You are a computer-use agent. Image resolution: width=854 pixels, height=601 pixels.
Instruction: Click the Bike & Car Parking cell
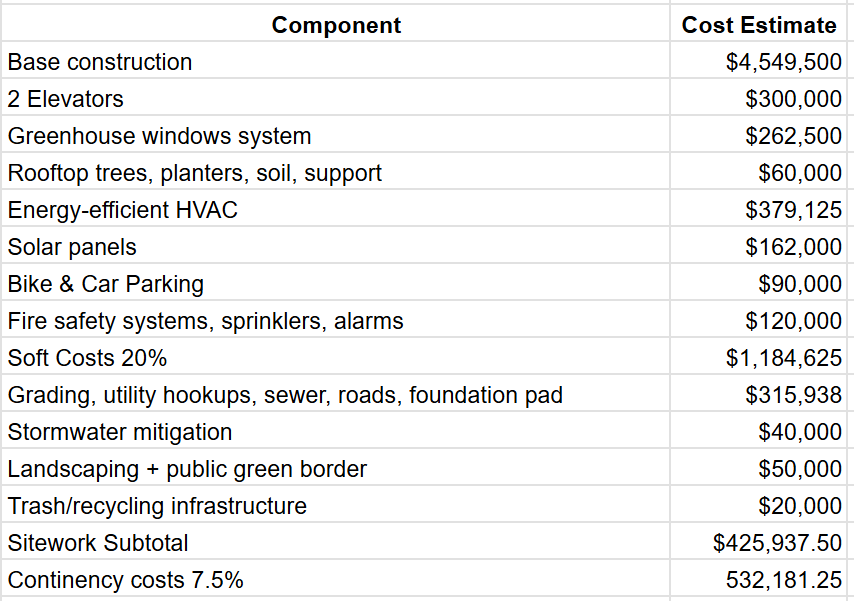(x=336, y=284)
